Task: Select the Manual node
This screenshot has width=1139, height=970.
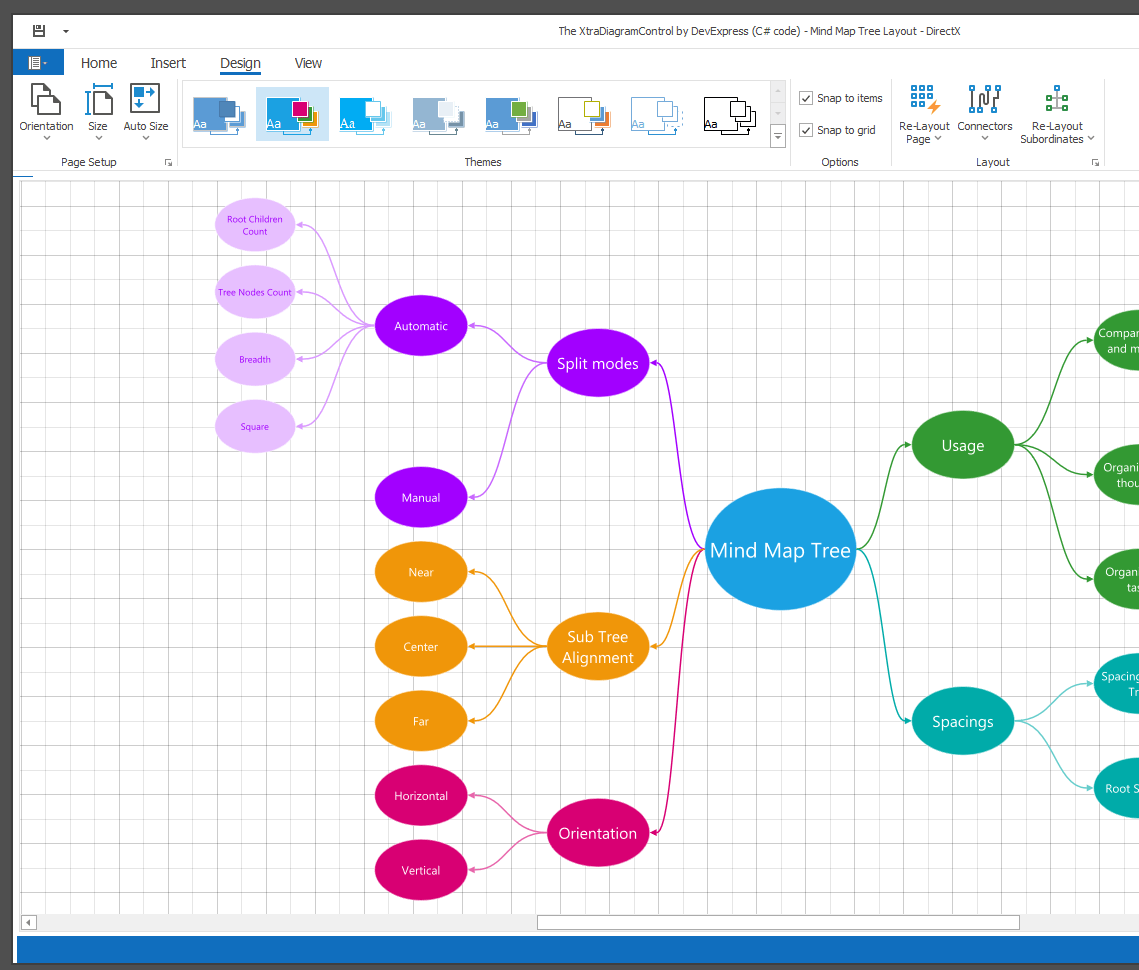Action: coord(421,497)
